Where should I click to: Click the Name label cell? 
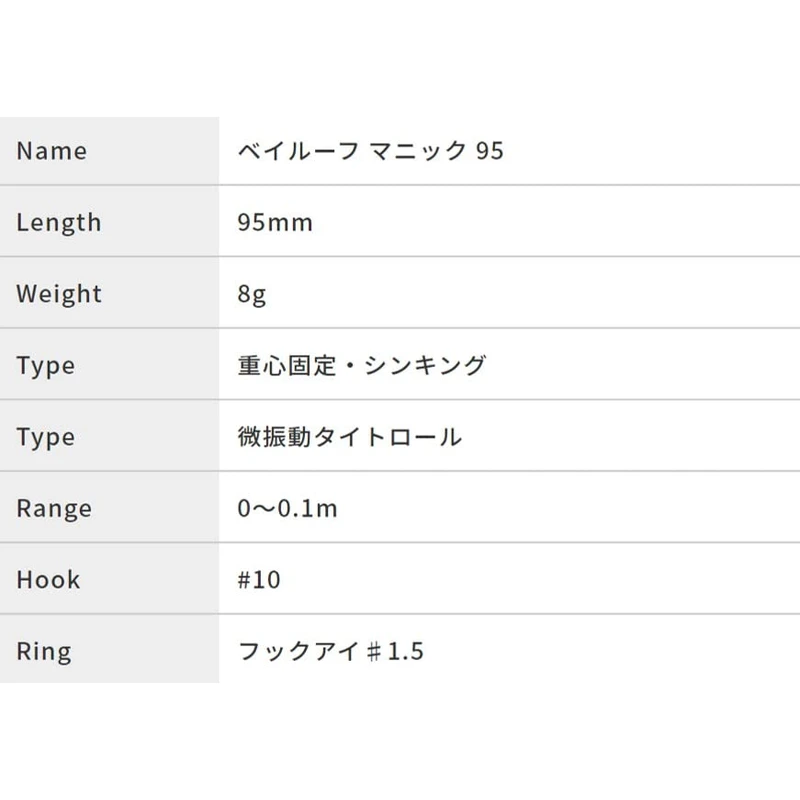coord(52,151)
